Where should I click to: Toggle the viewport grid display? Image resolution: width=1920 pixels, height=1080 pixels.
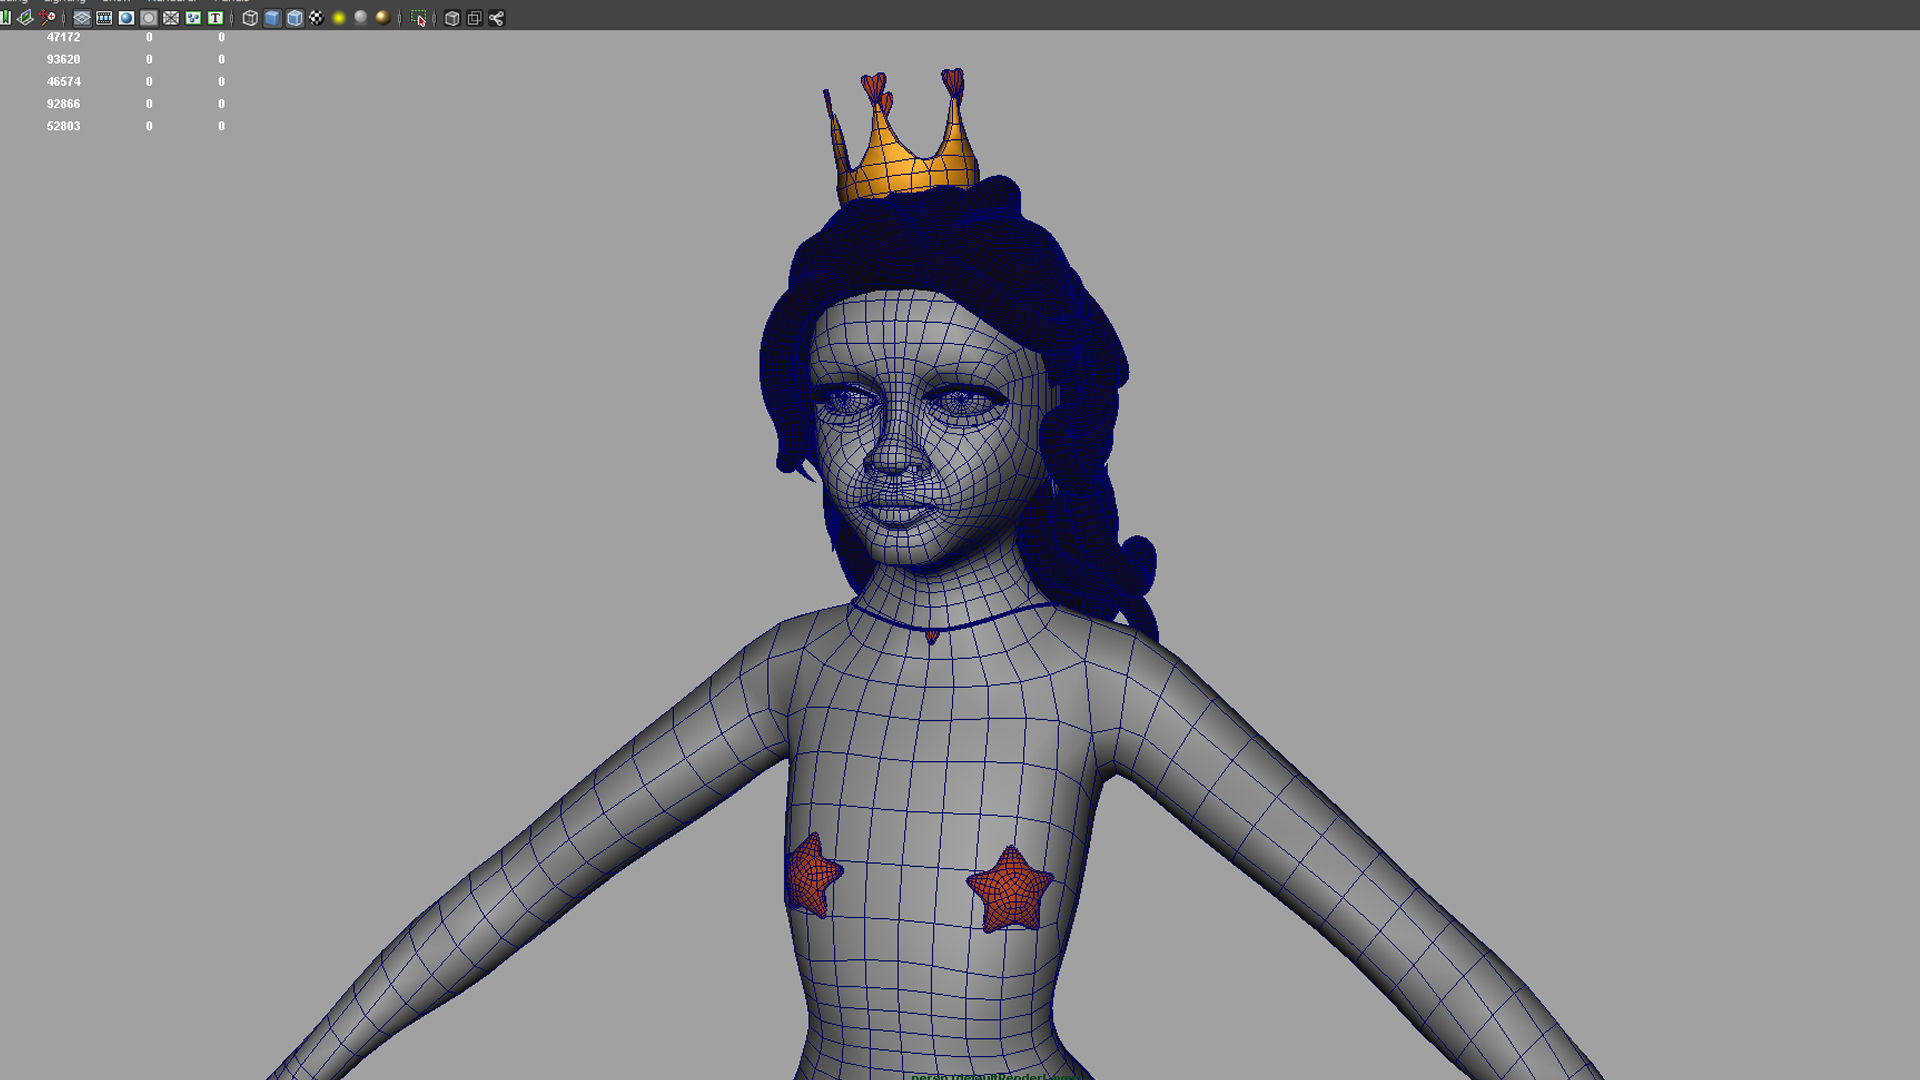[82, 18]
